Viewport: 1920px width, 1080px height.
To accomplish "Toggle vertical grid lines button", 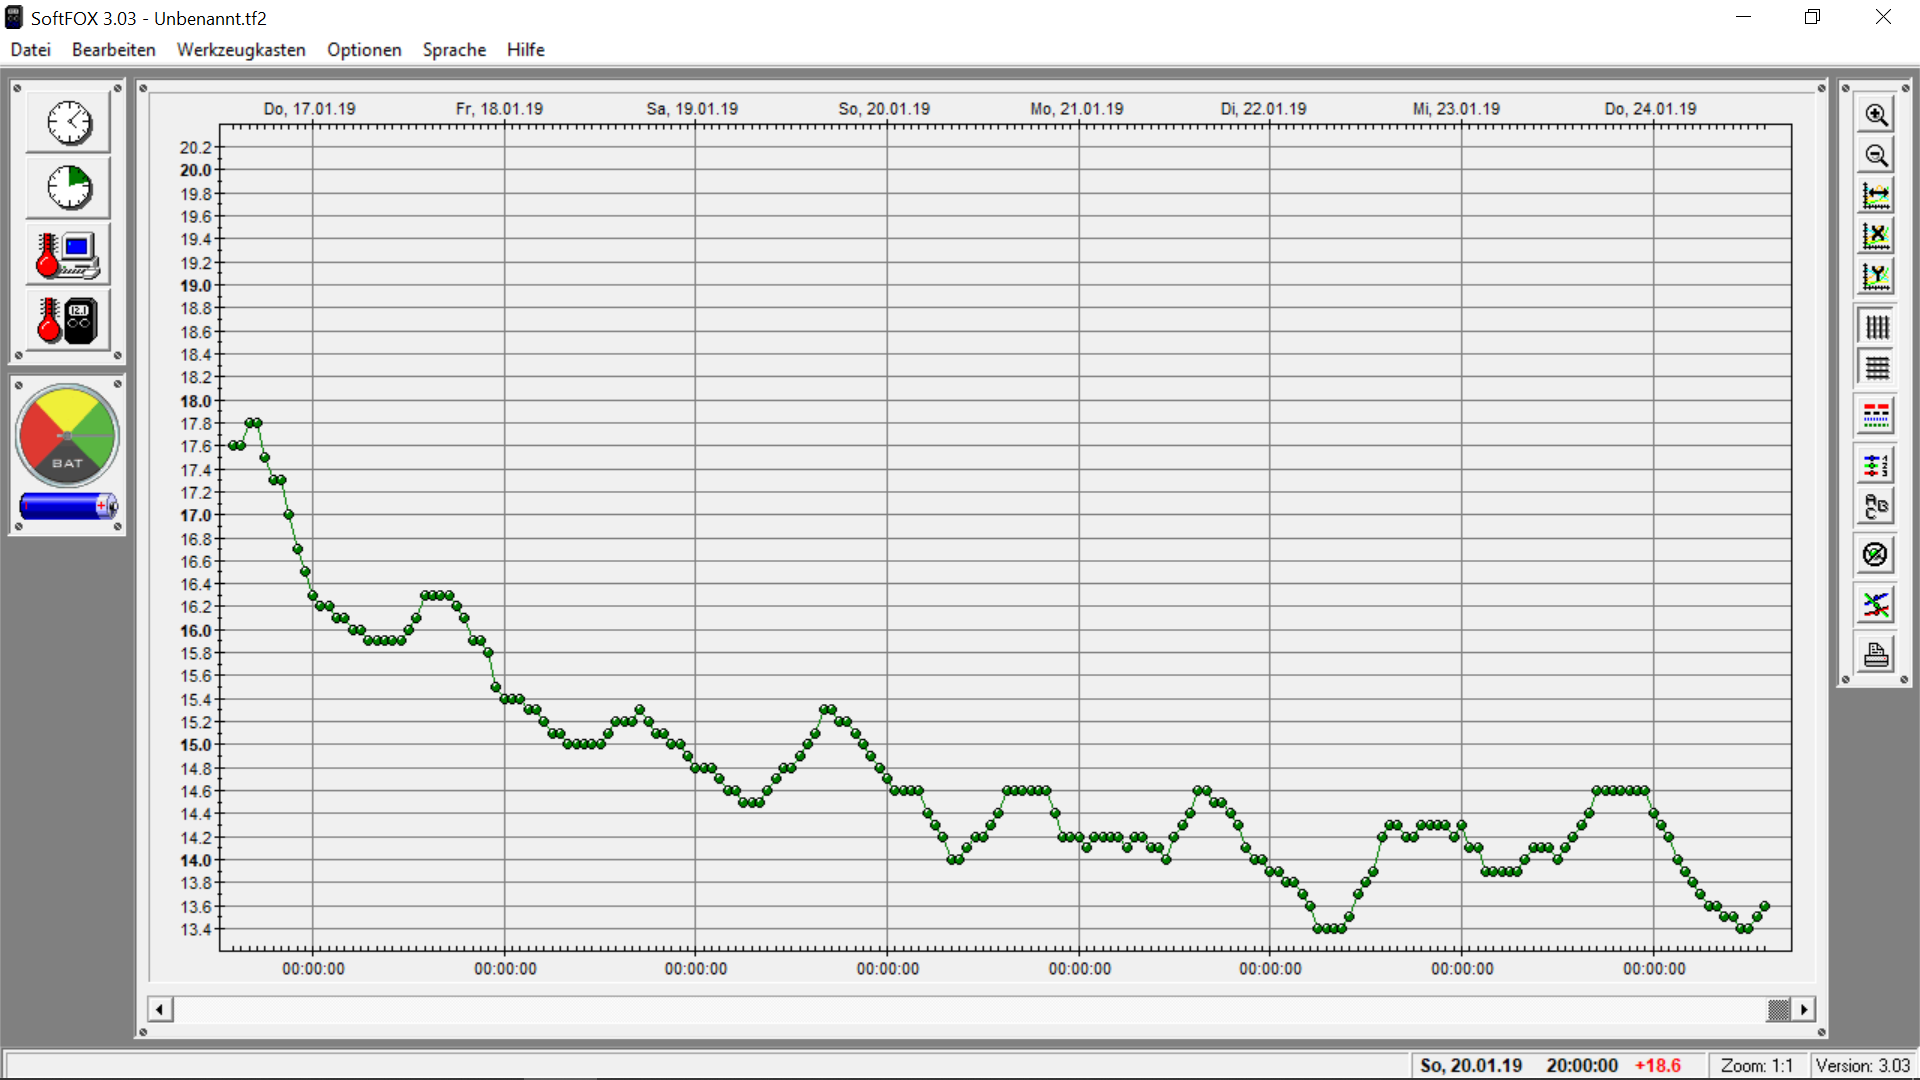I will pos(1876,327).
